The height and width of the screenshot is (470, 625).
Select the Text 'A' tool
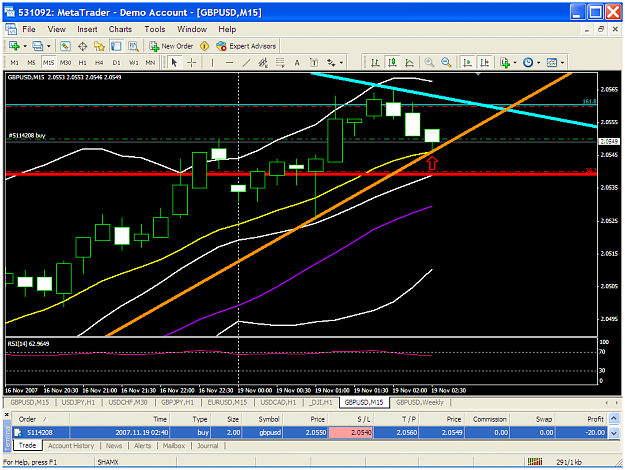pos(297,63)
